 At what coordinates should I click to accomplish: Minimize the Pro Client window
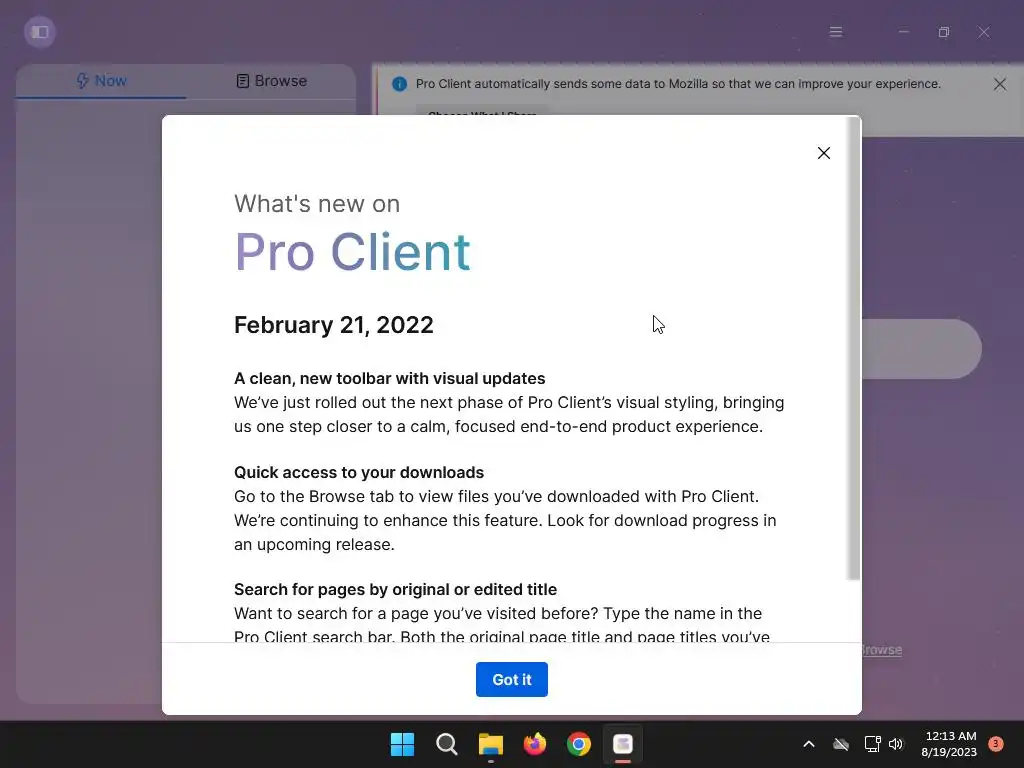pos(903,32)
